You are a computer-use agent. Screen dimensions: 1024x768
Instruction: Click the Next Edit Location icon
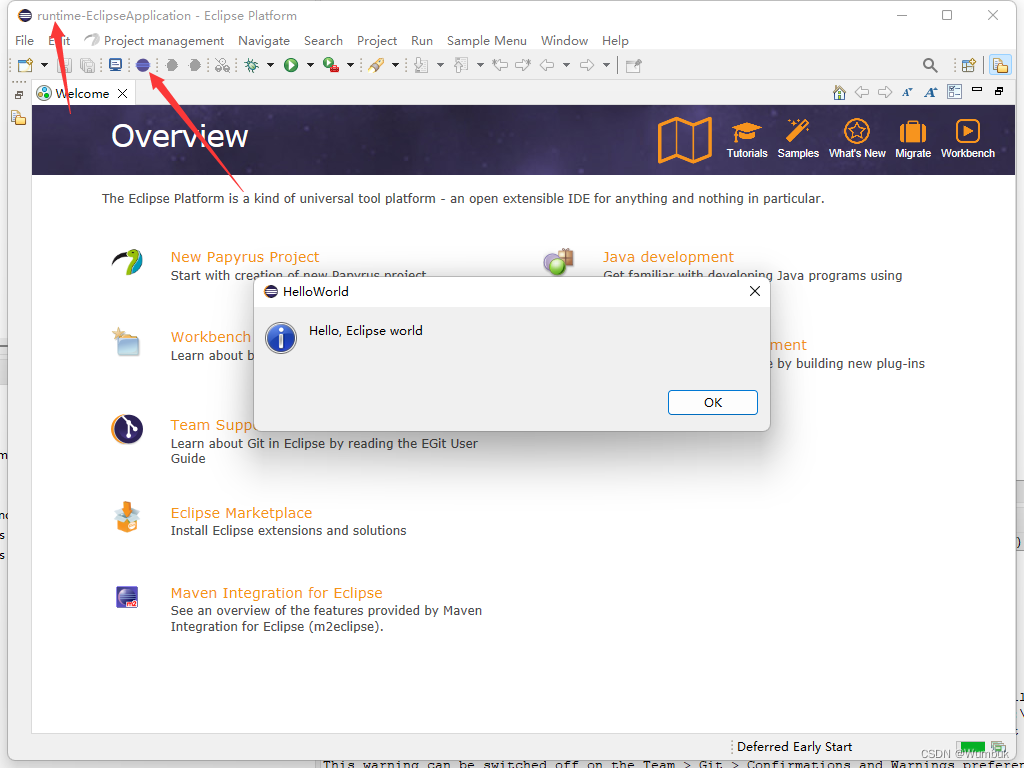click(x=523, y=65)
